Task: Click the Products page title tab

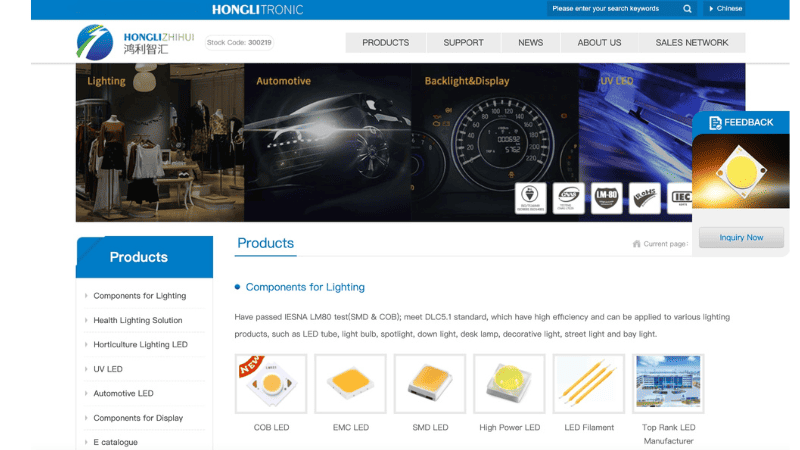Action: [x=265, y=243]
